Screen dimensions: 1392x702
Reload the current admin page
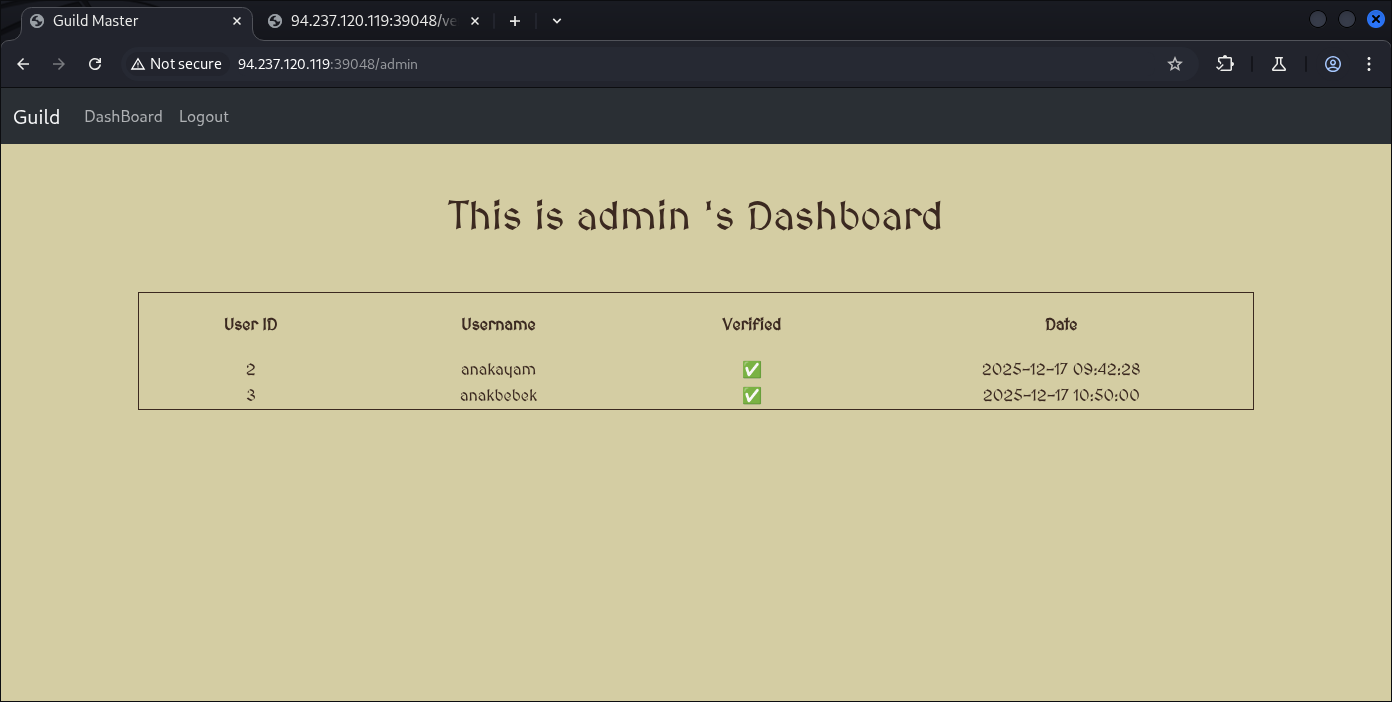(x=95, y=64)
